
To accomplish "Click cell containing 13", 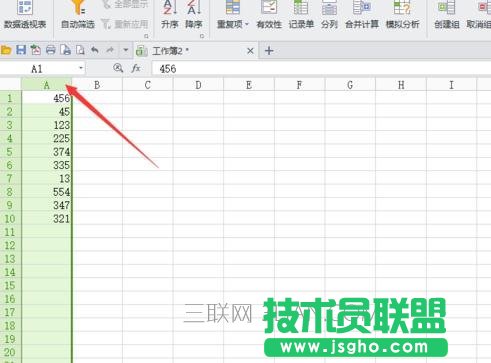I will click(47, 178).
